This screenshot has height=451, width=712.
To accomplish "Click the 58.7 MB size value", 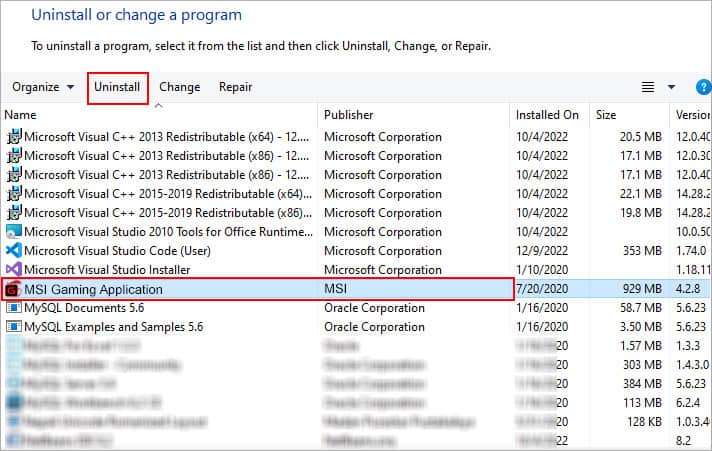I will coord(641,308).
